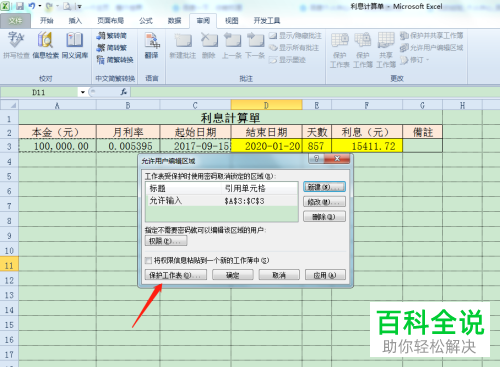Click the Undo icon in quick access toolbar
The height and width of the screenshot is (367, 500).
pos(32,6)
